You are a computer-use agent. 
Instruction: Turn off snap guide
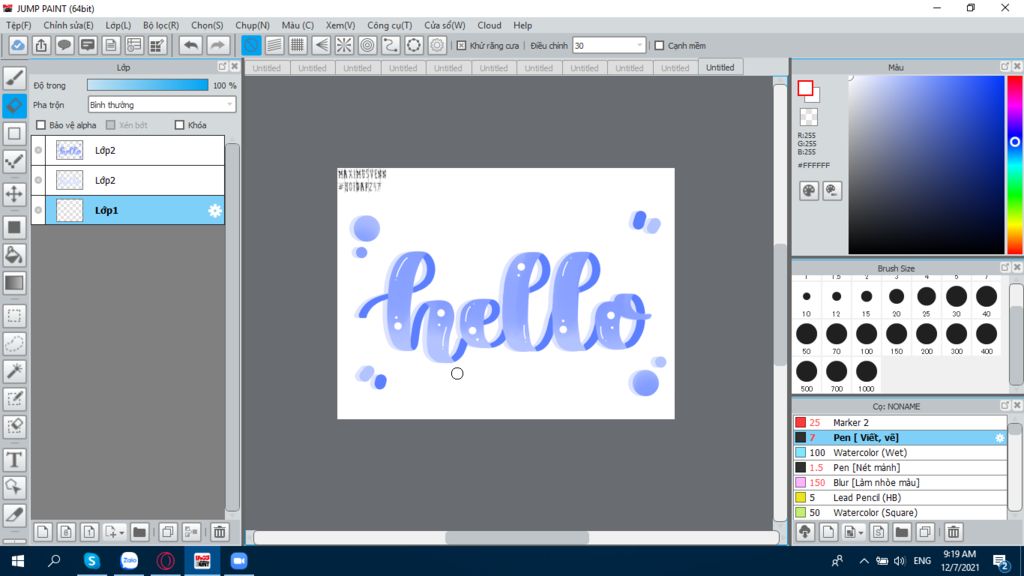click(251, 46)
